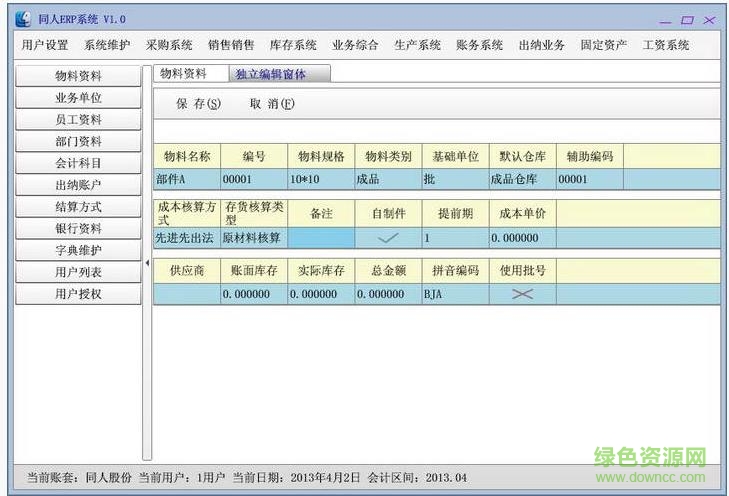Select 用户授权 in the left sidebar
729x496 pixels.
pyautogui.click(x=78, y=294)
